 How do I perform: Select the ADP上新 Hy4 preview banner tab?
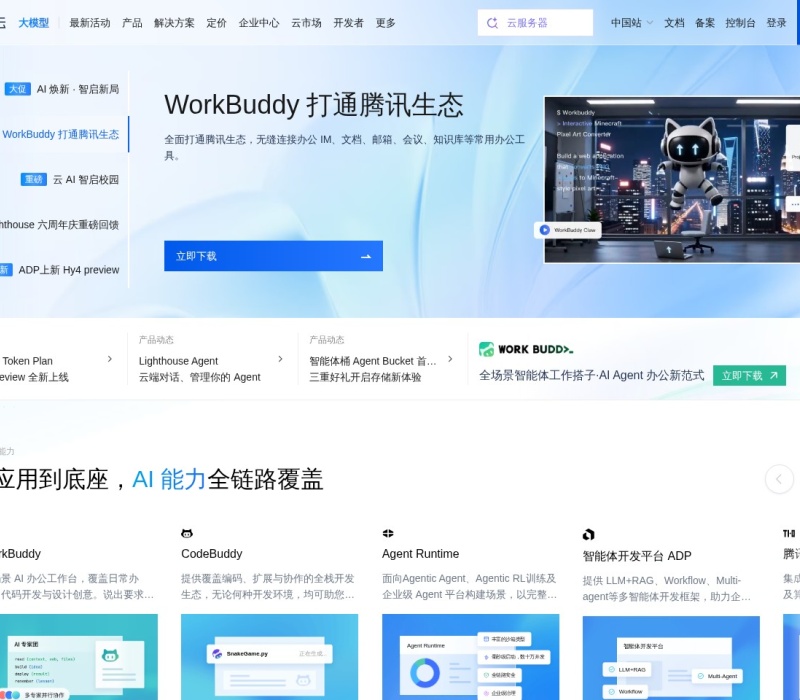coord(60,270)
